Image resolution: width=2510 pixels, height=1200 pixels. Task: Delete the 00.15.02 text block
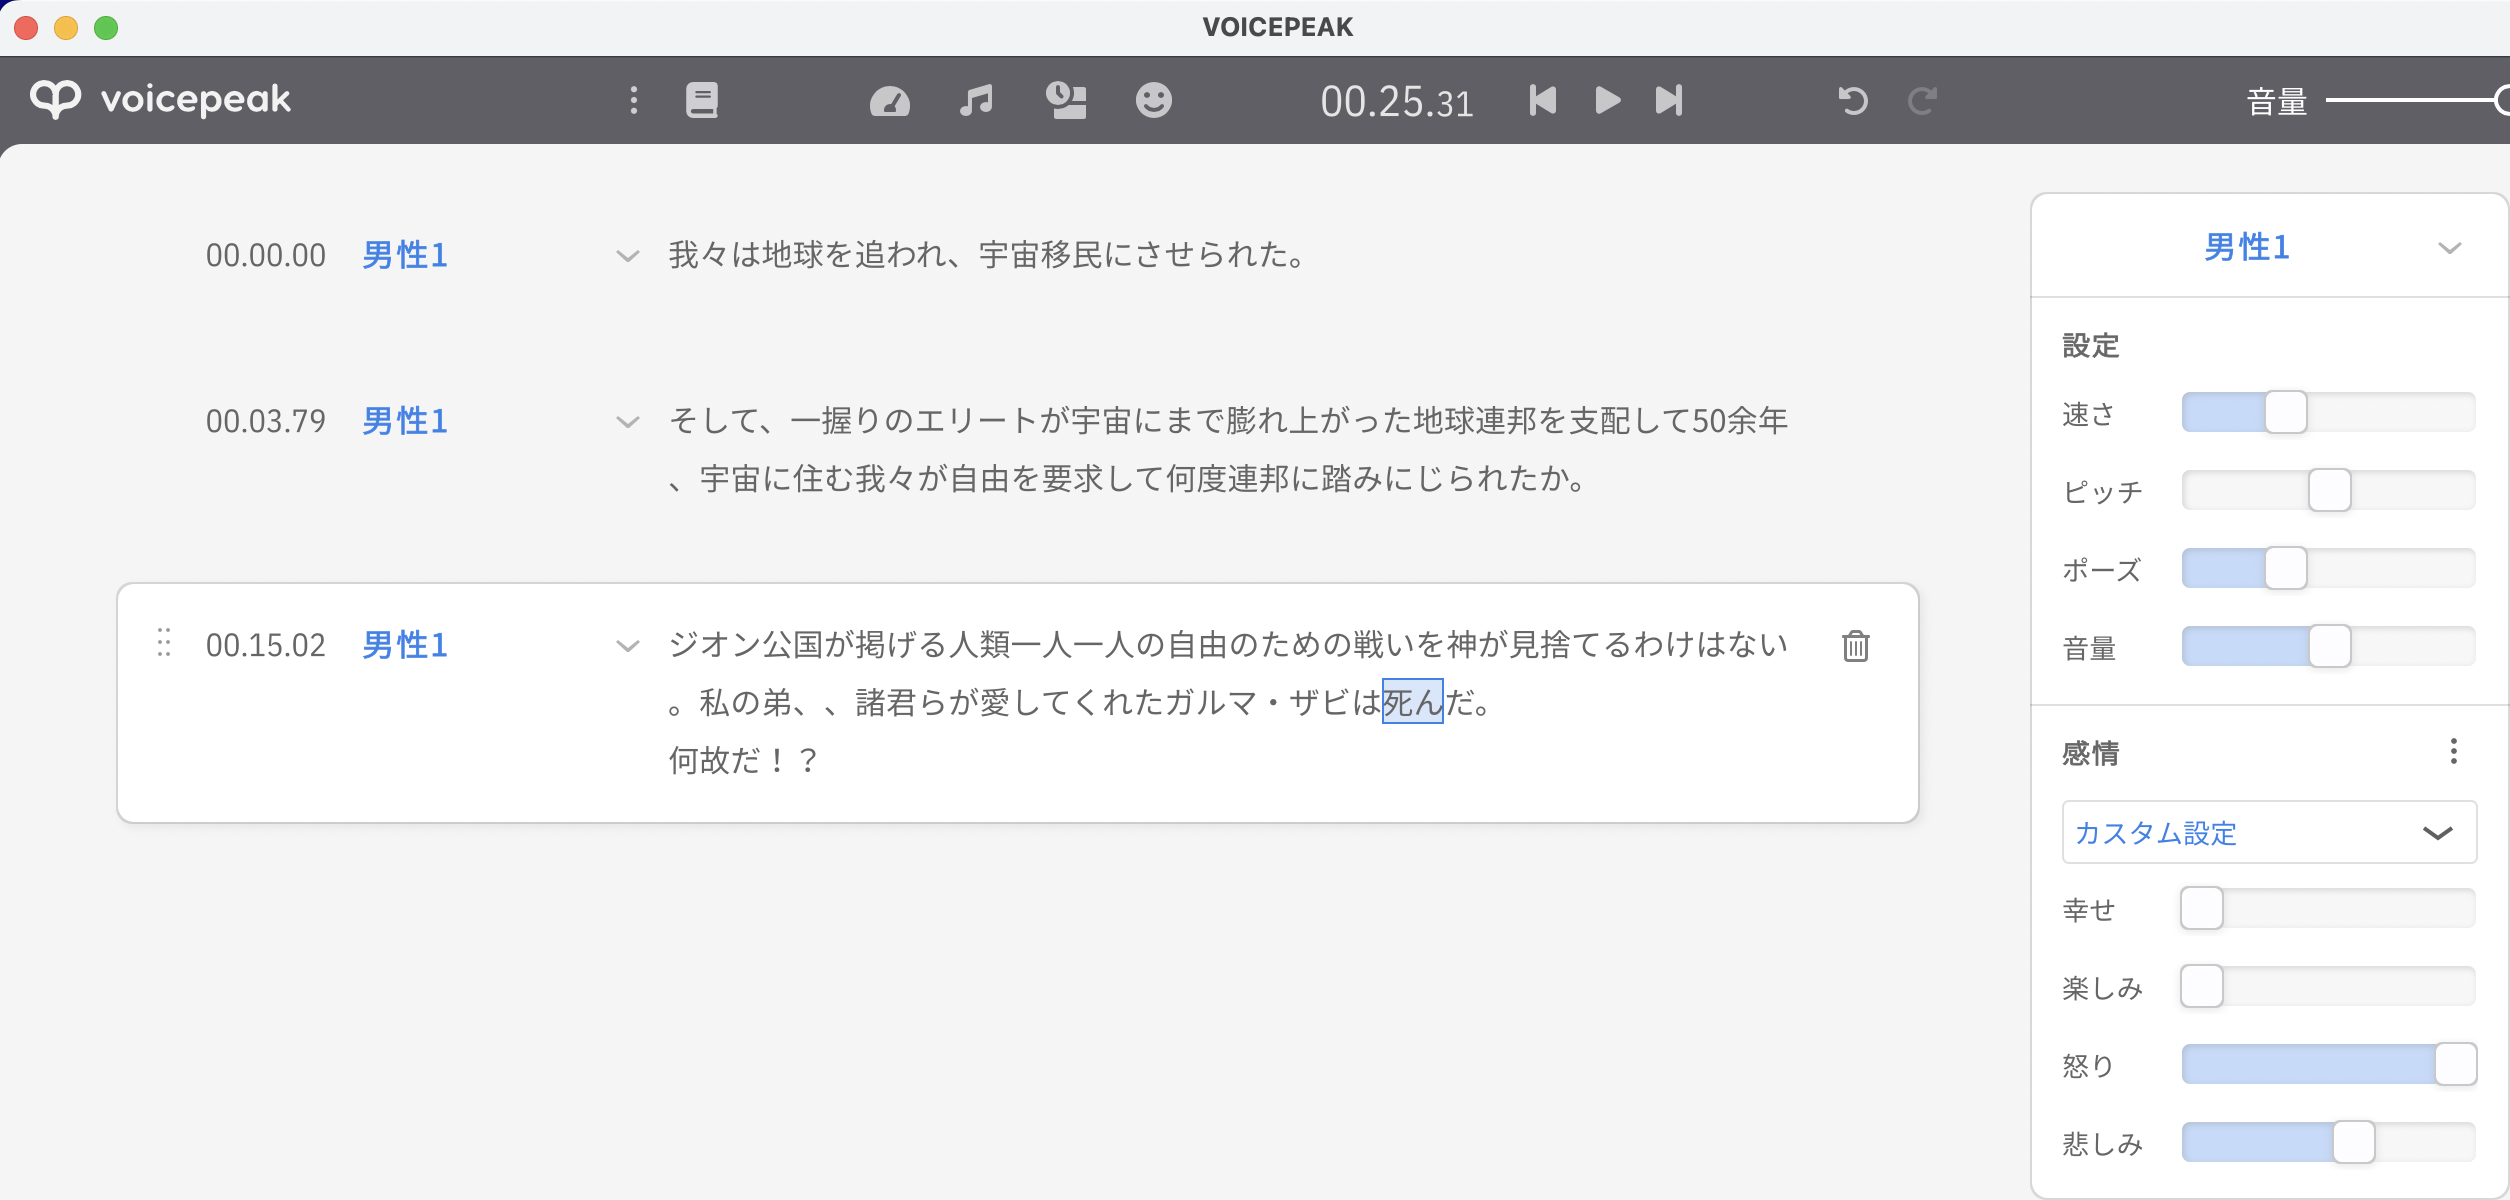tap(1856, 646)
